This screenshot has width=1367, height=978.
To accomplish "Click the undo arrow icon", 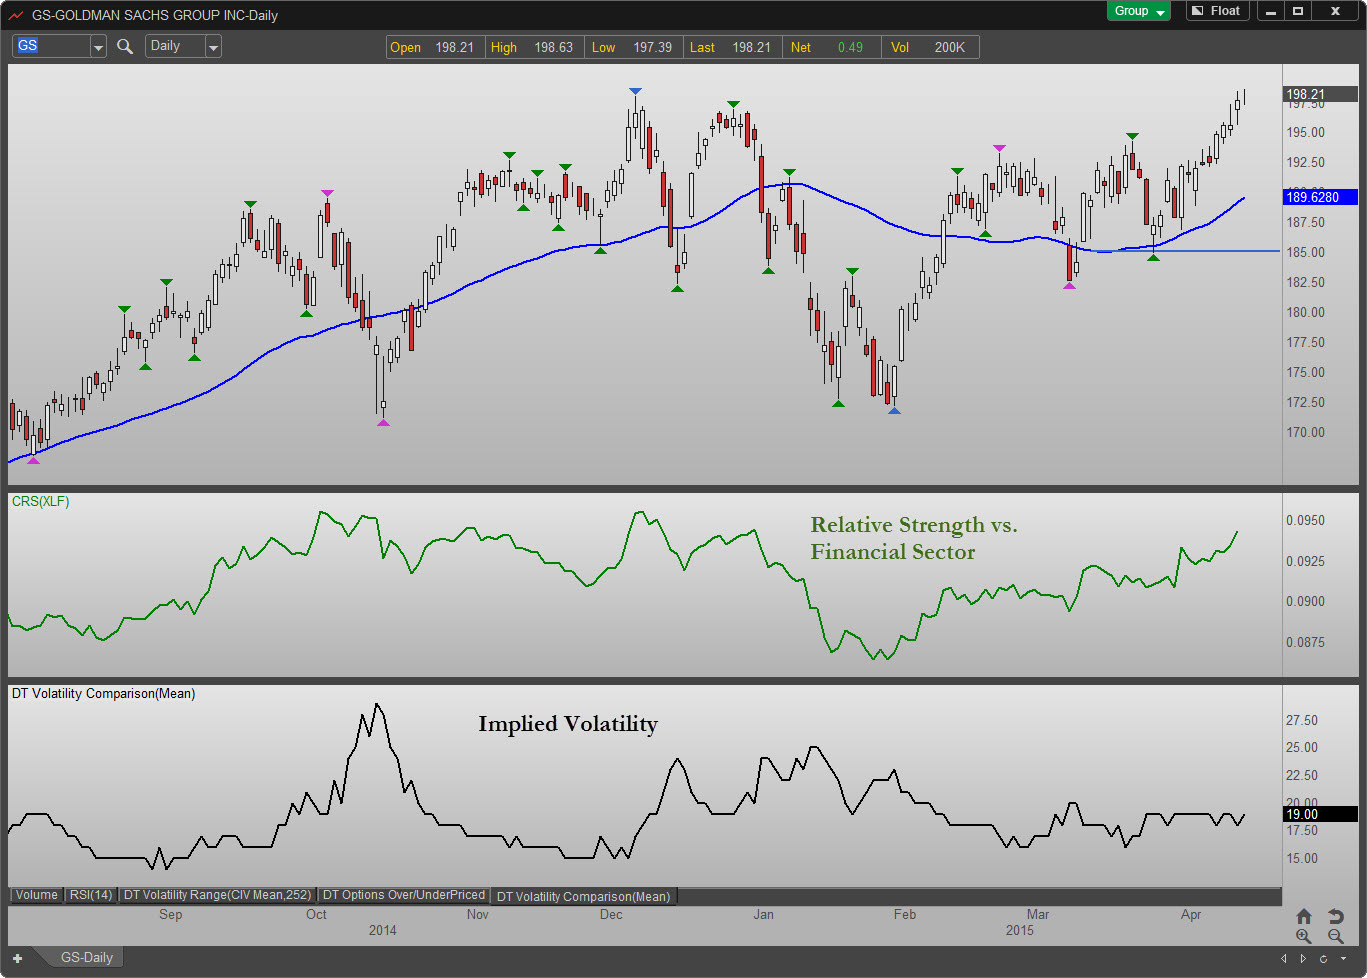I will pyautogui.click(x=1335, y=916).
